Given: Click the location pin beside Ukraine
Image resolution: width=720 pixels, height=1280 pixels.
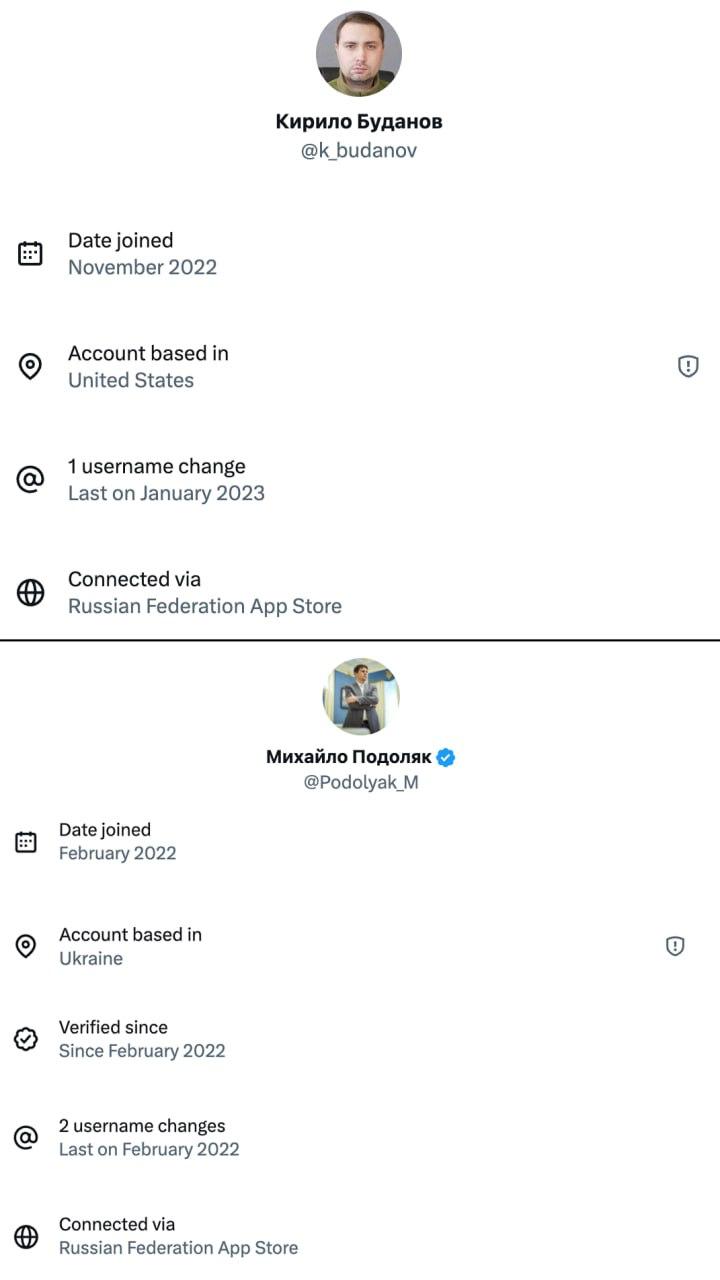Looking at the screenshot, I should click(x=26, y=946).
